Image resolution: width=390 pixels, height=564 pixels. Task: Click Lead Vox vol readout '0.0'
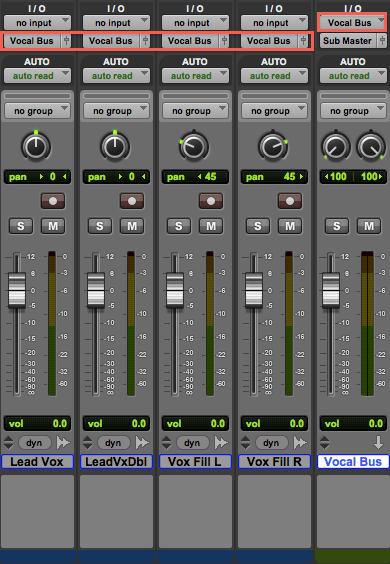(60, 423)
